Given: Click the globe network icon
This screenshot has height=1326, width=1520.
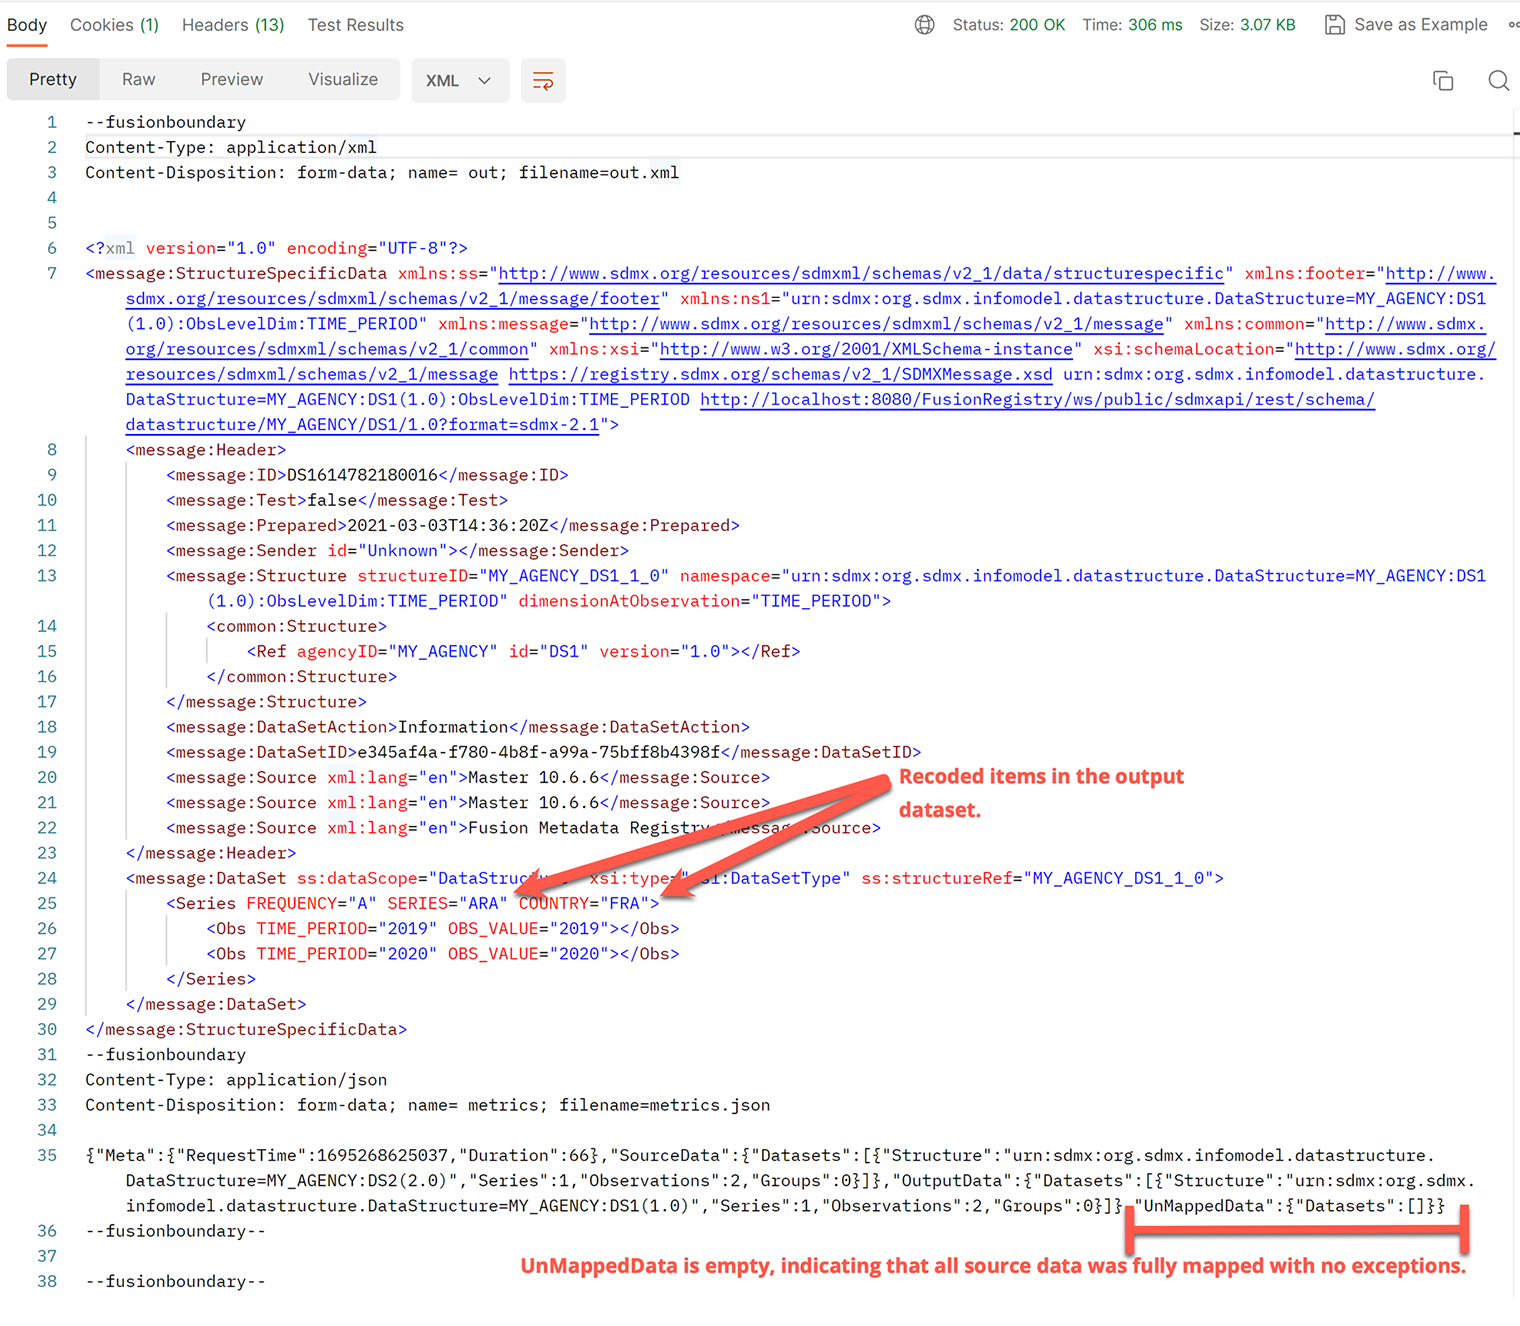Looking at the screenshot, I should click(925, 25).
